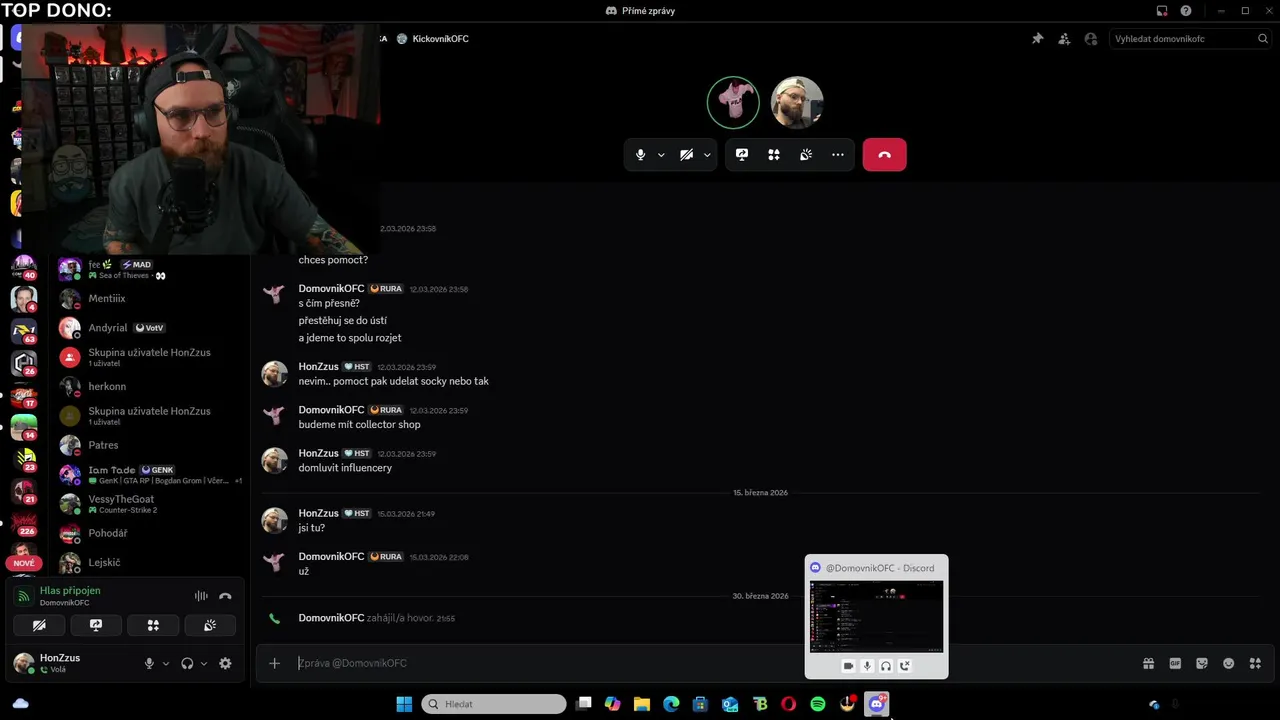Viewport: 1280px width, 720px height.
Task: Click the NOVÉ unread indicator
Action: 24,563
